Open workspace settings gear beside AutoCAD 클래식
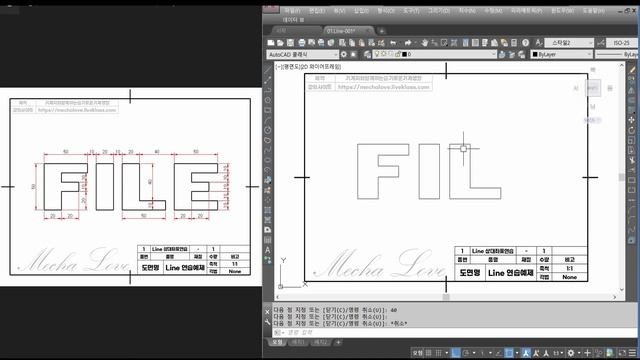Viewport: 640px width, 360px height. pyautogui.click(x=344, y=54)
